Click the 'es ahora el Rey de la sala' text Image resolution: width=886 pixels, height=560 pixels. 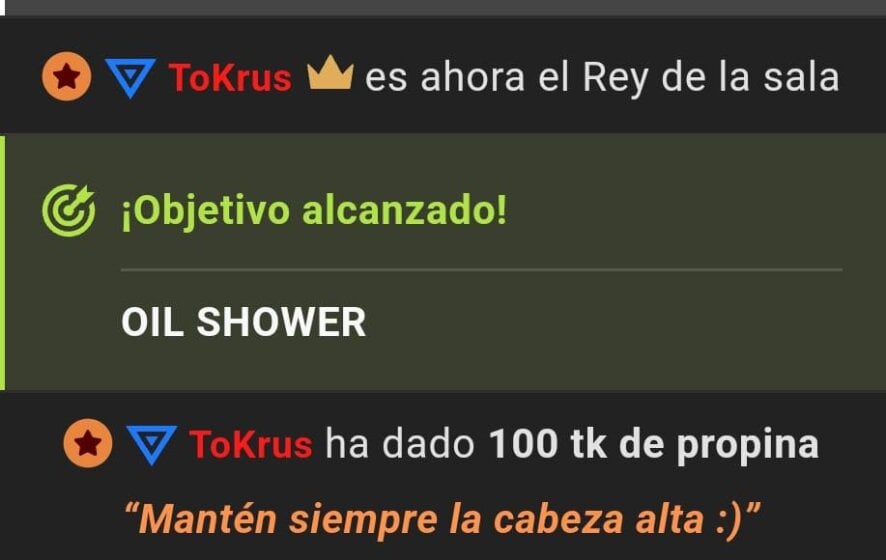[x=602, y=77]
